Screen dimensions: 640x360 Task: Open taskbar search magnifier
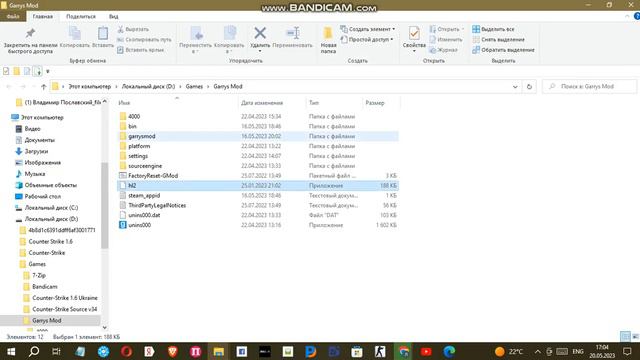(34, 351)
